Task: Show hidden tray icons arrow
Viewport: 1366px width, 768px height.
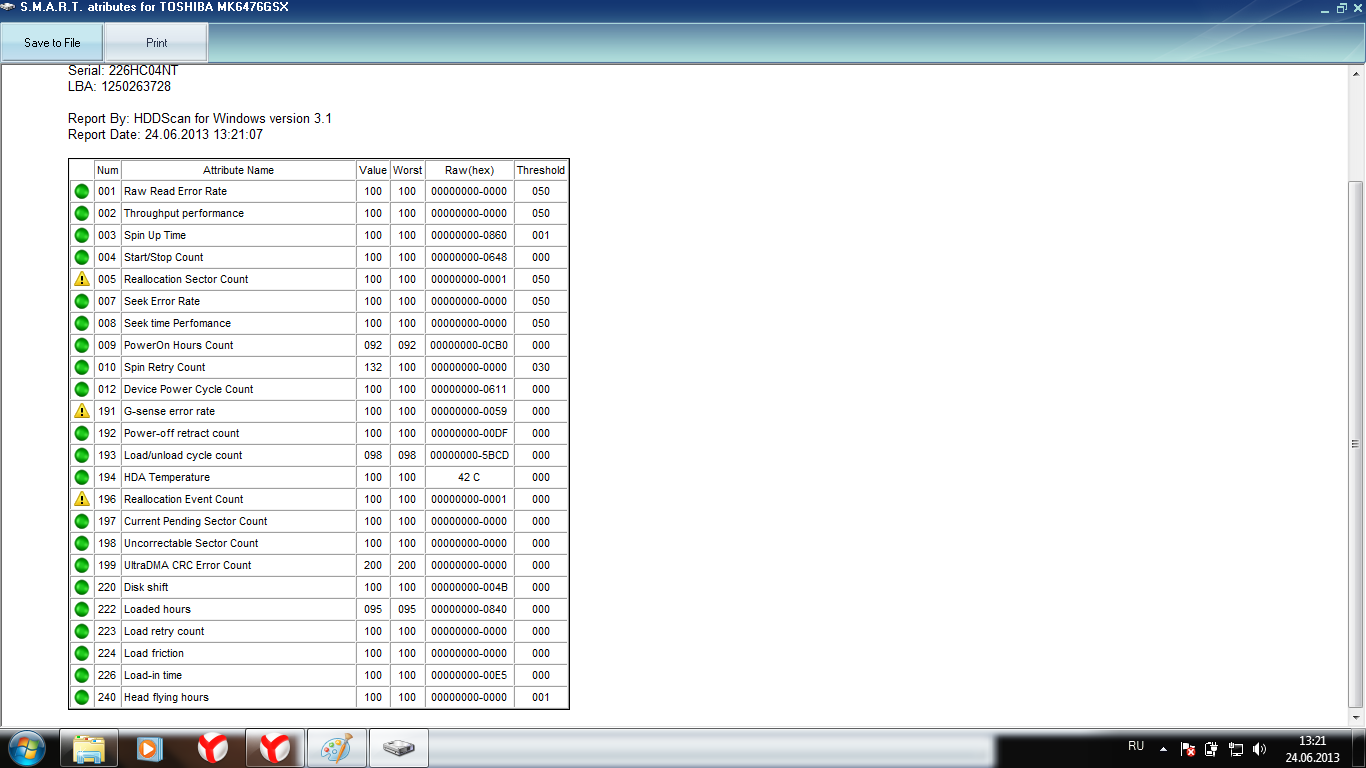Action: pyautogui.click(x=1163, y=748)
